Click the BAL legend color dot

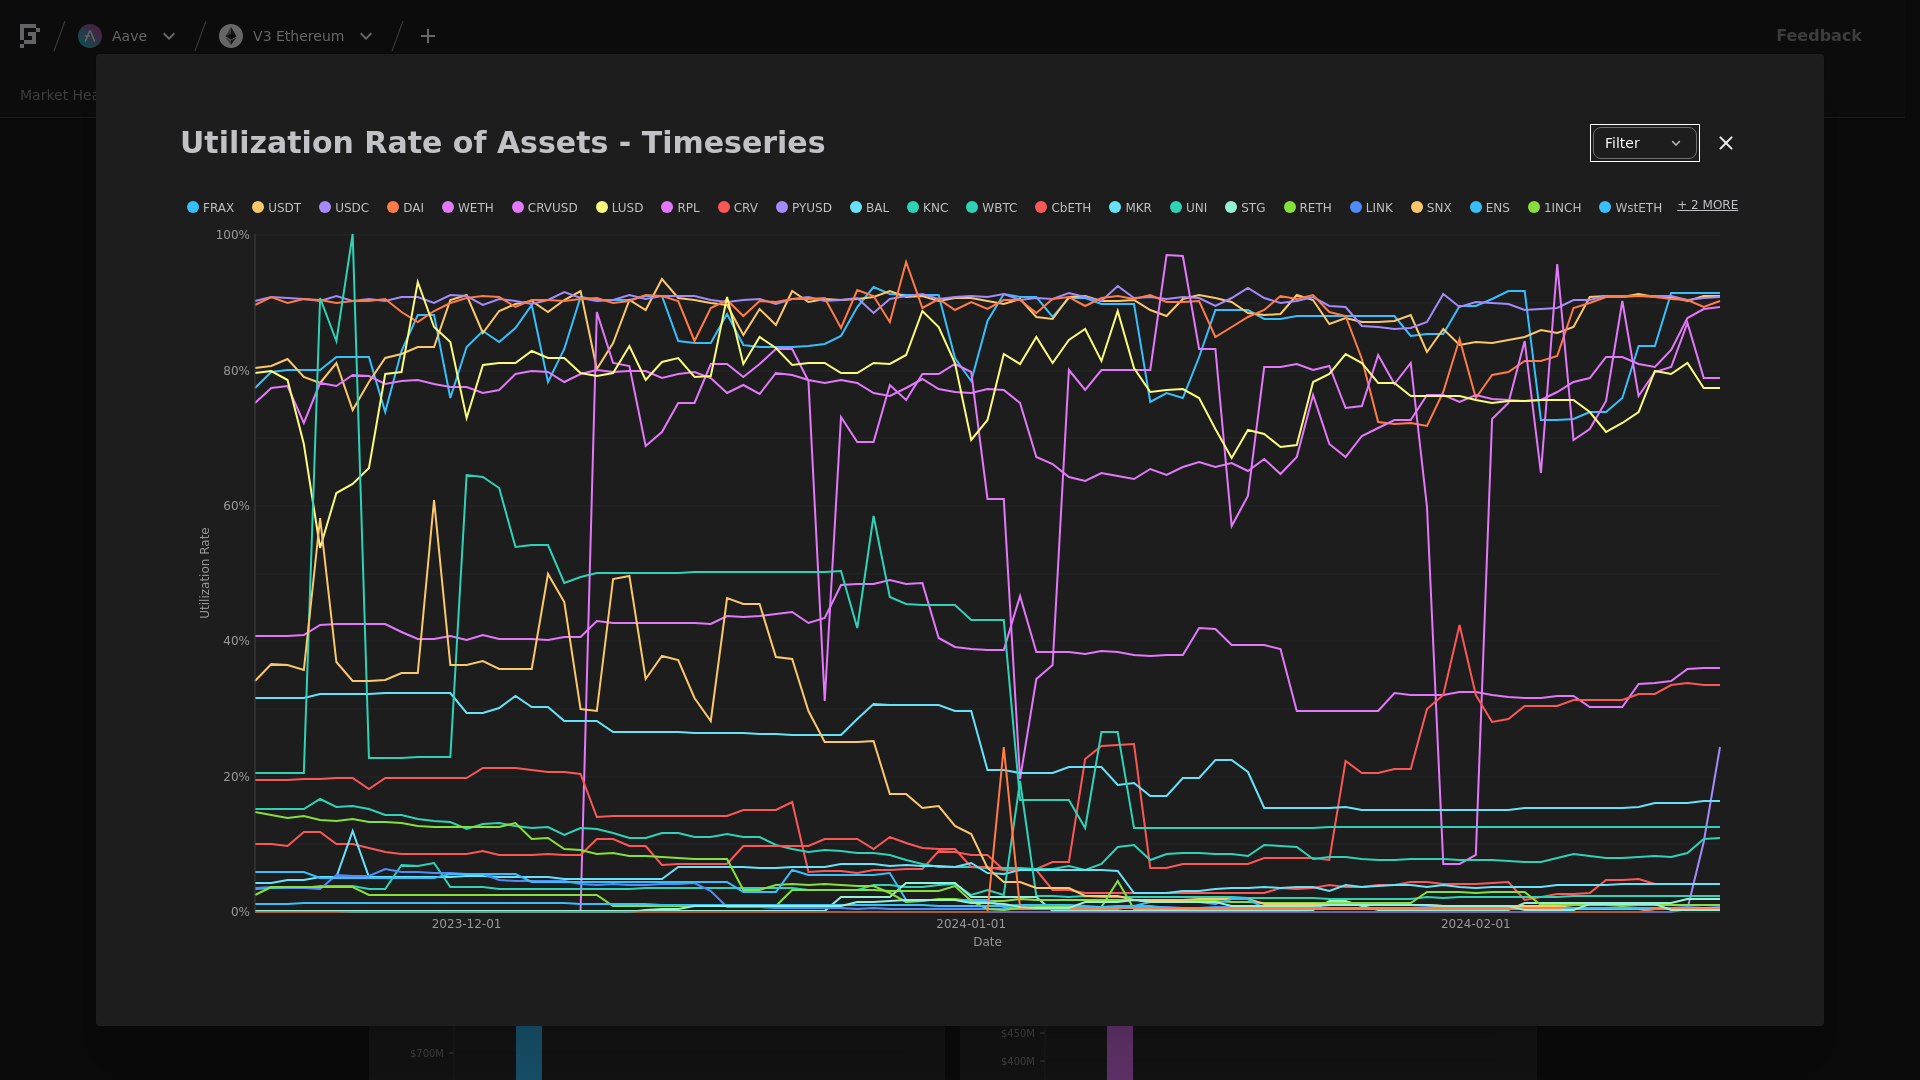(856, 208)
